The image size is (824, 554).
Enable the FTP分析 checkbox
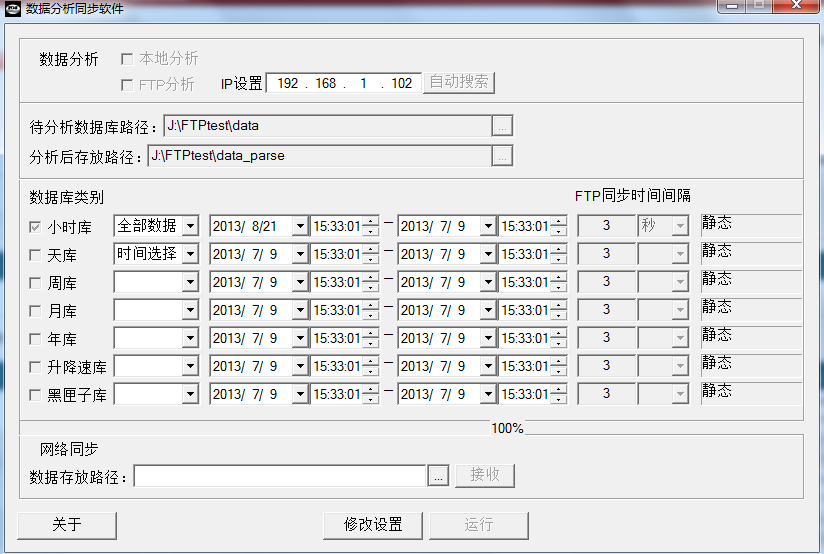[127, 85]
